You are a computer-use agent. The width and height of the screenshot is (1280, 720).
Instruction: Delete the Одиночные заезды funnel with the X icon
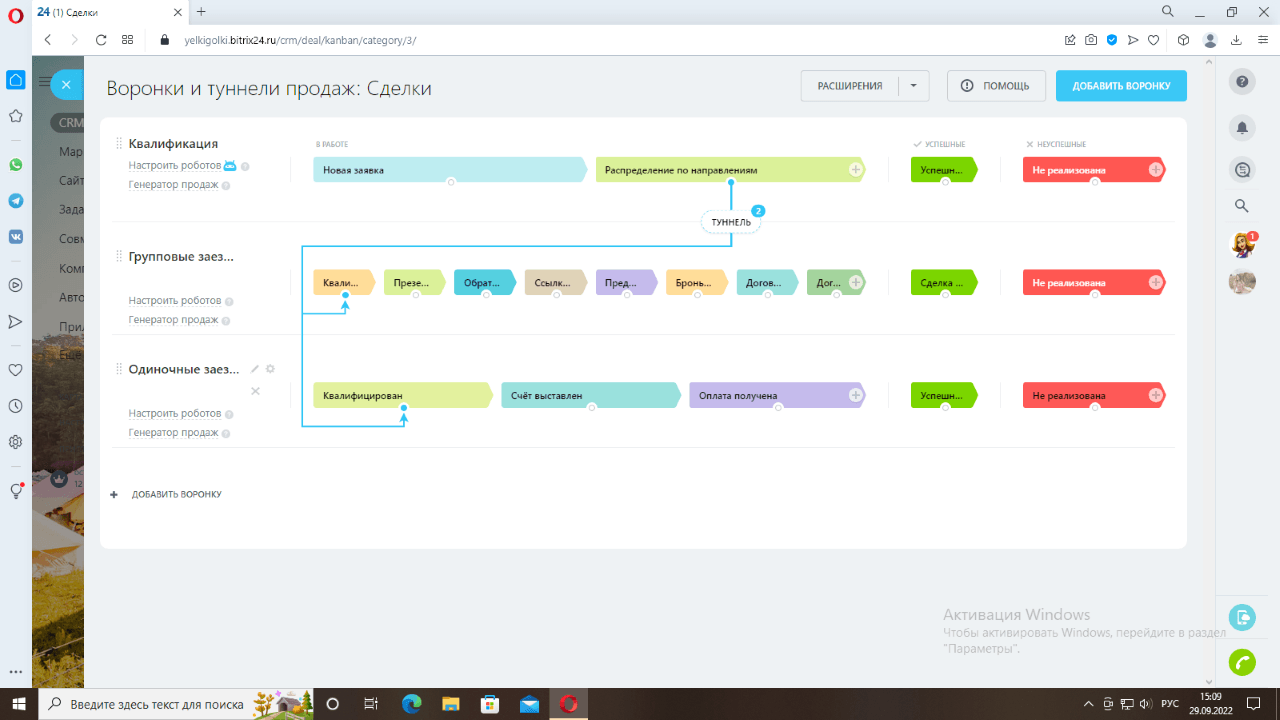(255, 391)
